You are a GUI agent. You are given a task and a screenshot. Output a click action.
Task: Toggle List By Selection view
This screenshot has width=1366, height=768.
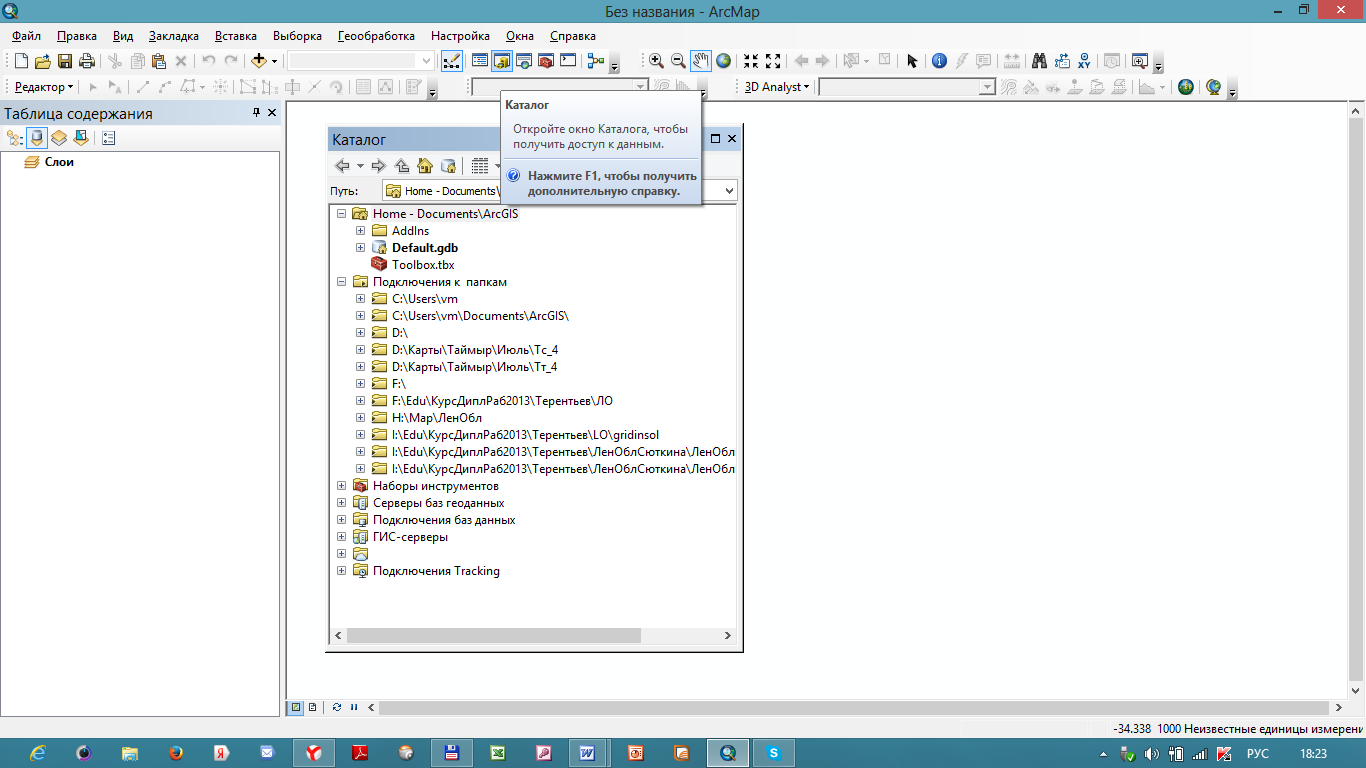tap(81, 138)
